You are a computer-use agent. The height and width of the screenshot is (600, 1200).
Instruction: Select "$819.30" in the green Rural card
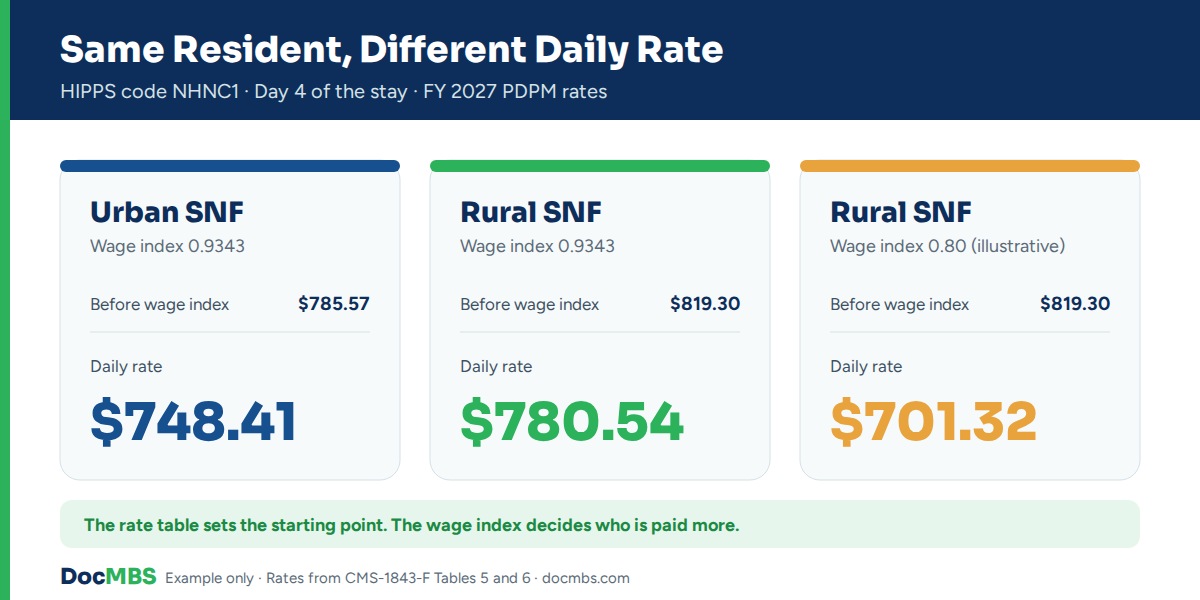705,304
